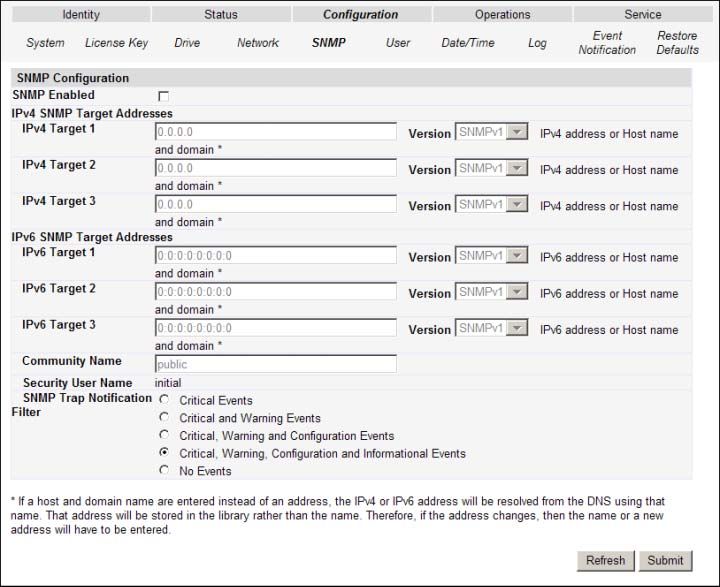
Task: Open the User configuration page
Action: [x=398, y=43]
